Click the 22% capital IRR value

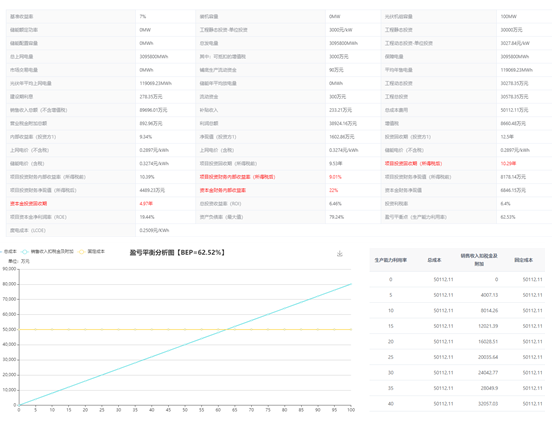333,190
